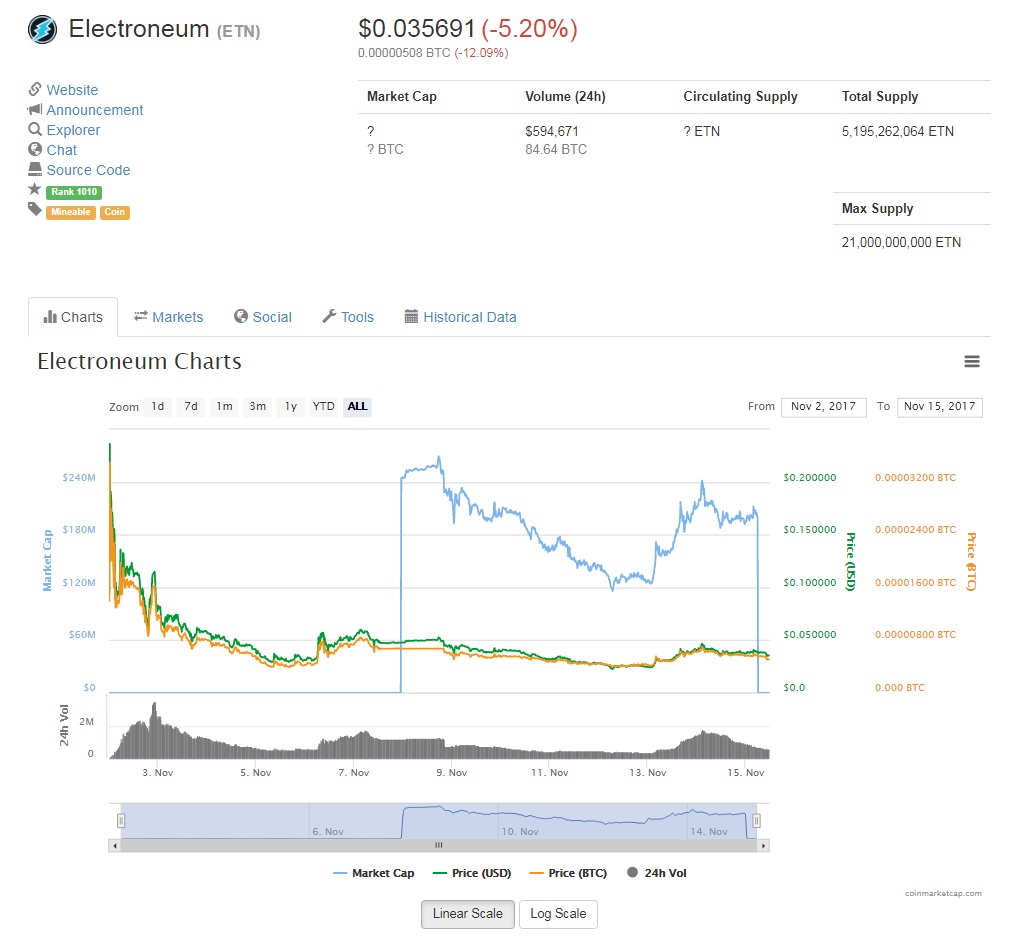Click the 21,000,000,000 ETN max supply value
The width and height of the screenshot is (1010, 938).
901,242
